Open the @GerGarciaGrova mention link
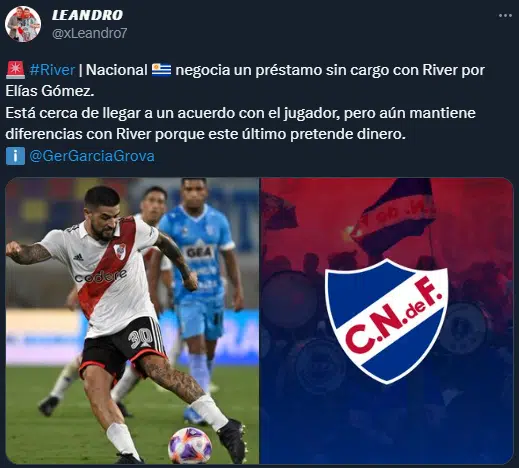The width and height of the screenshot is (519, 468). point(92,156)
